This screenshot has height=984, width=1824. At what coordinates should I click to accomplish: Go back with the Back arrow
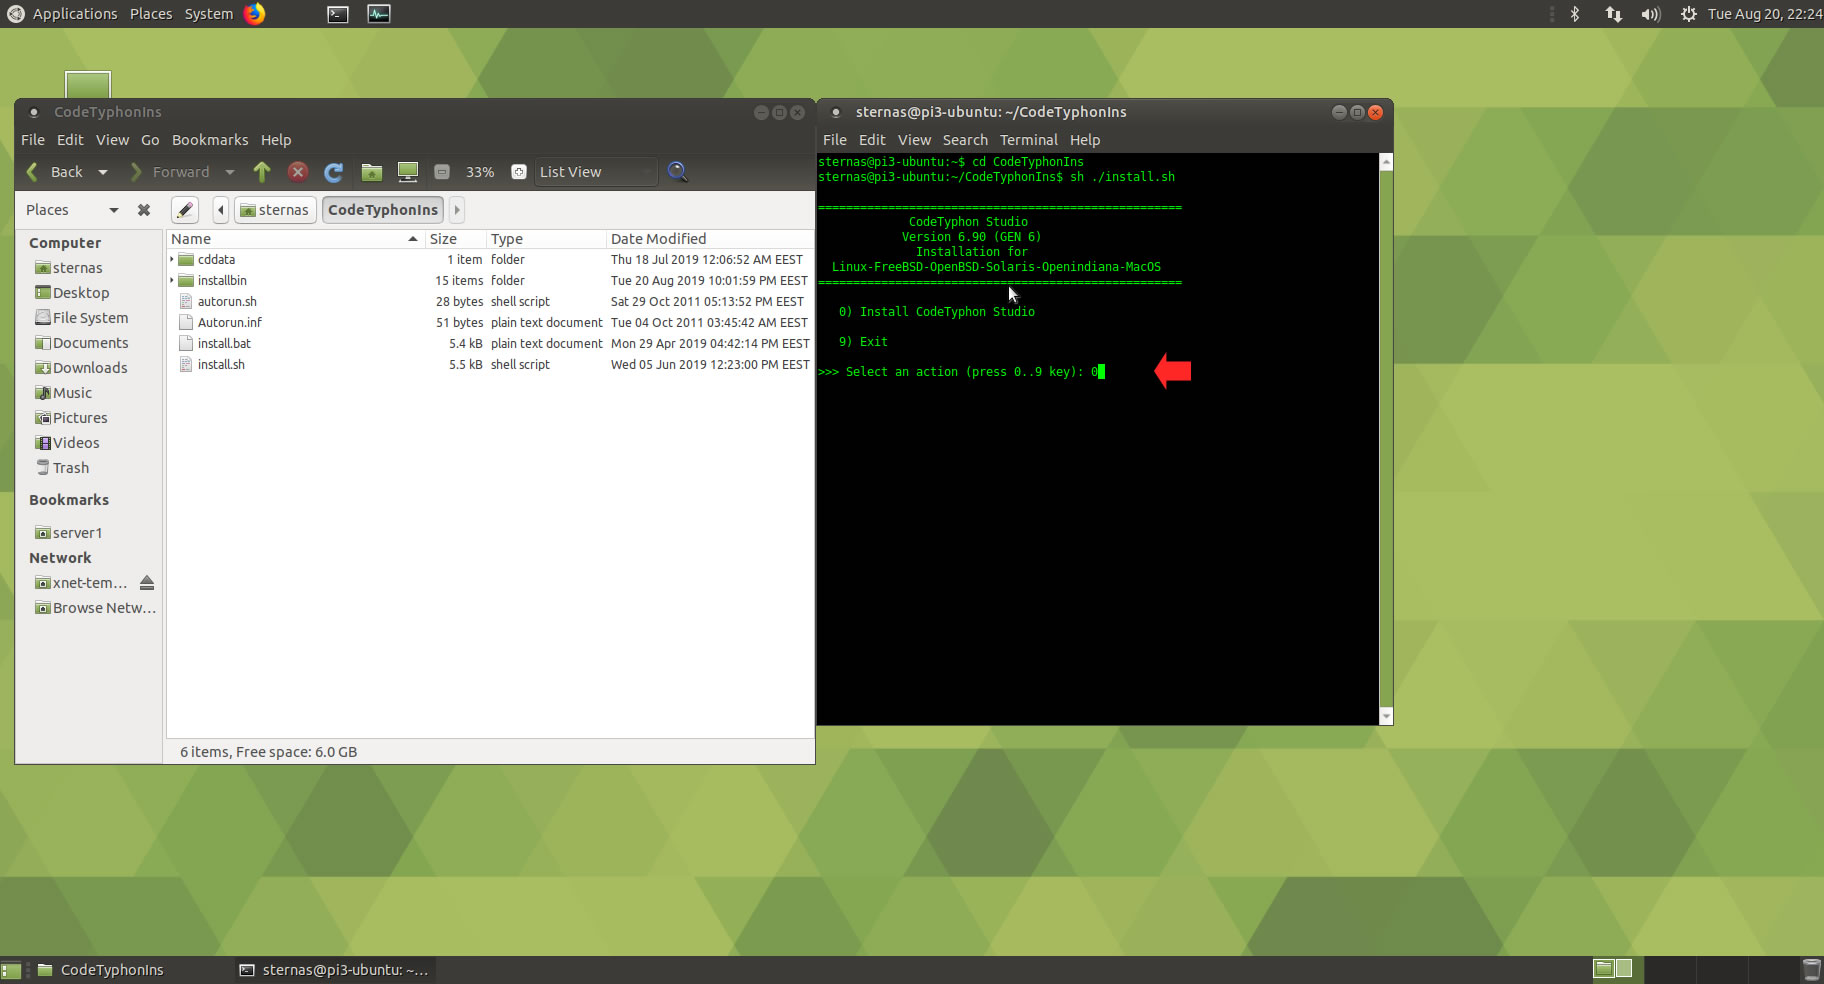point(54,172)
